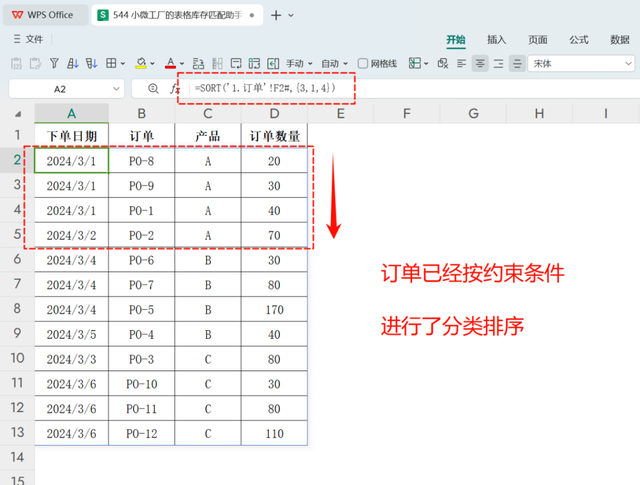Click cell with header 下单日期

(x=71, y=136)
